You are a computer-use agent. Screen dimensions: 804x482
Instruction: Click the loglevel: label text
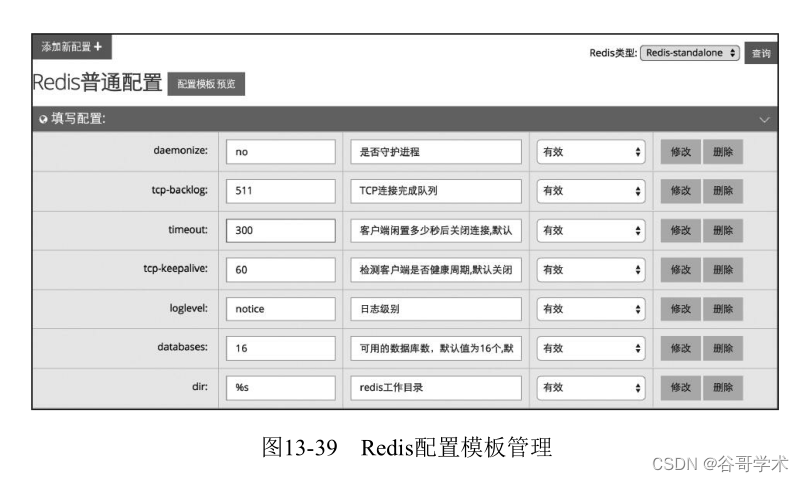tap(189, 308)
